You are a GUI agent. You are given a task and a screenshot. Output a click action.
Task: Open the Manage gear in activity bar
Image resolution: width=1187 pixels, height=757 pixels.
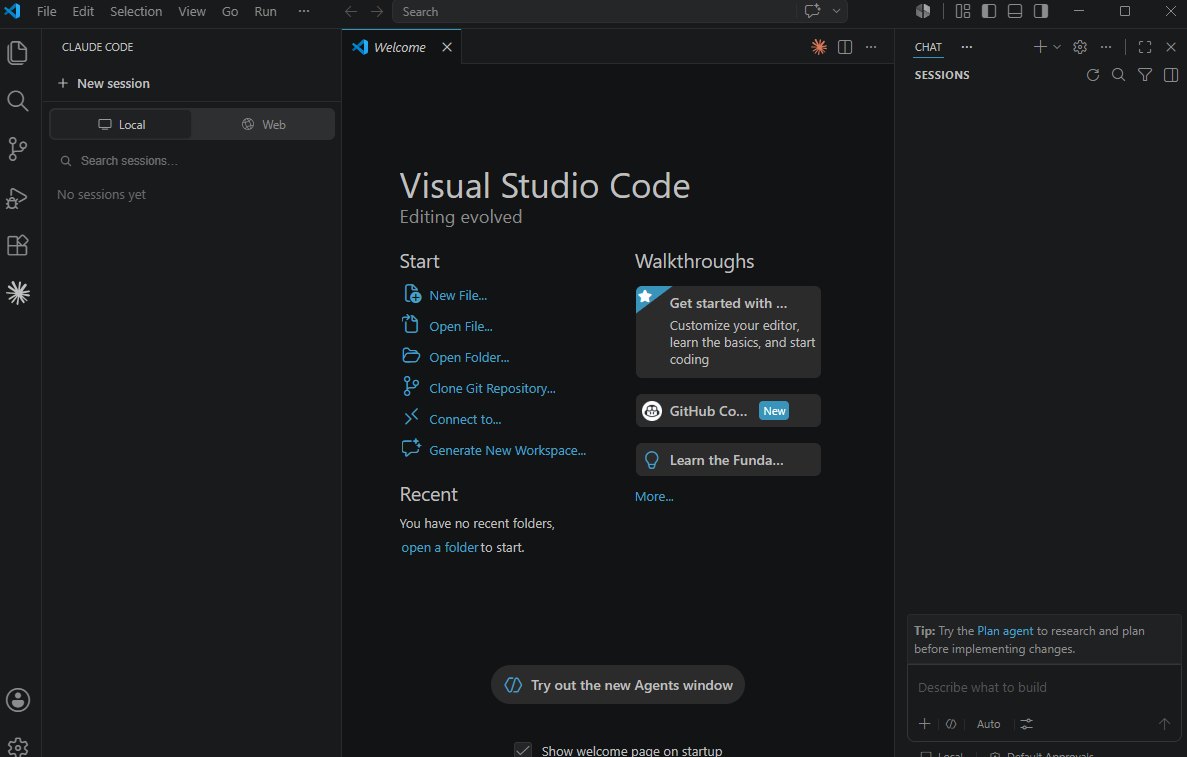coord(17,747)
